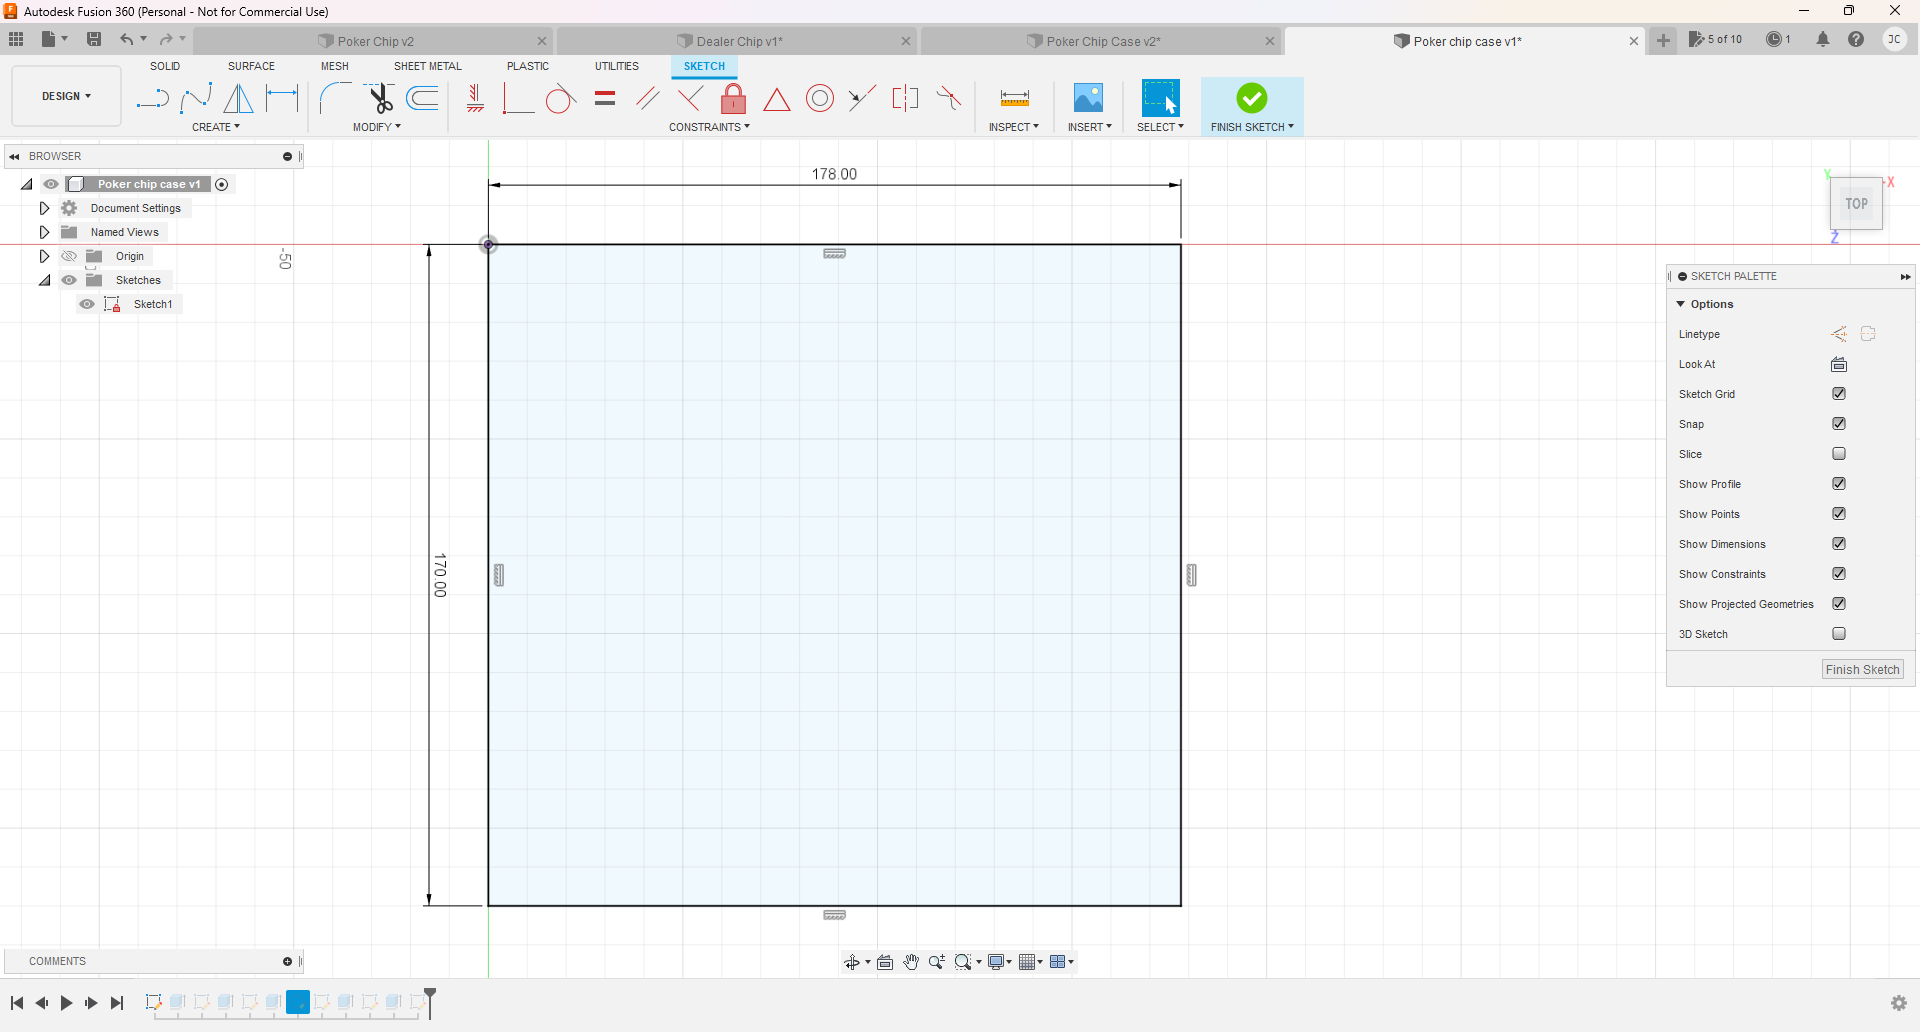The height and width of the screenshot is (1032, 1920).
Task: Select the highlighted blue timeline feature
Action: (x=298, y=1002)
